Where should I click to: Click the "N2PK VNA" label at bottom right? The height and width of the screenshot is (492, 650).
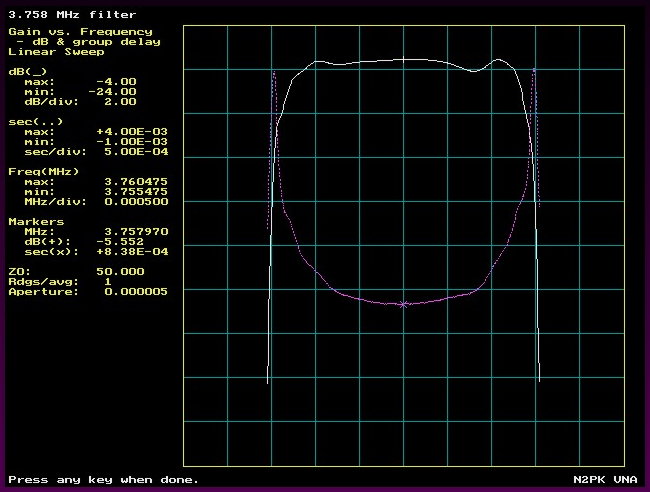pos(606,479)
